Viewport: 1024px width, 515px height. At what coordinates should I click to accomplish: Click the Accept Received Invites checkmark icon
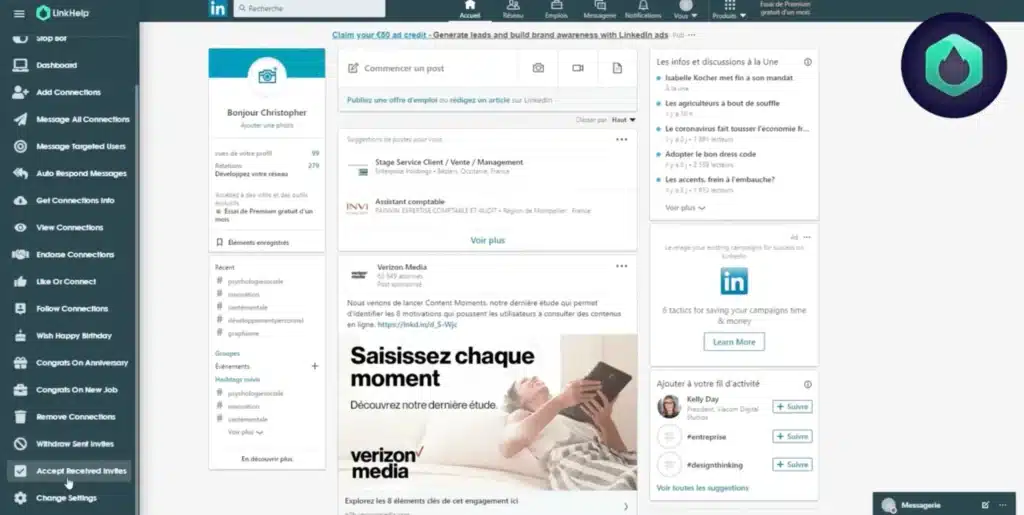tap(20, 471)
